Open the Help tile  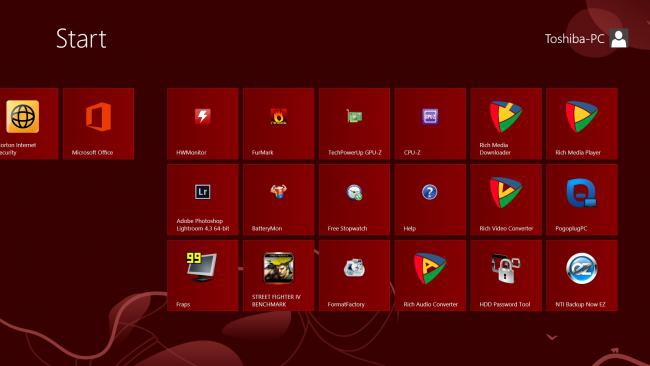[430, 200]
